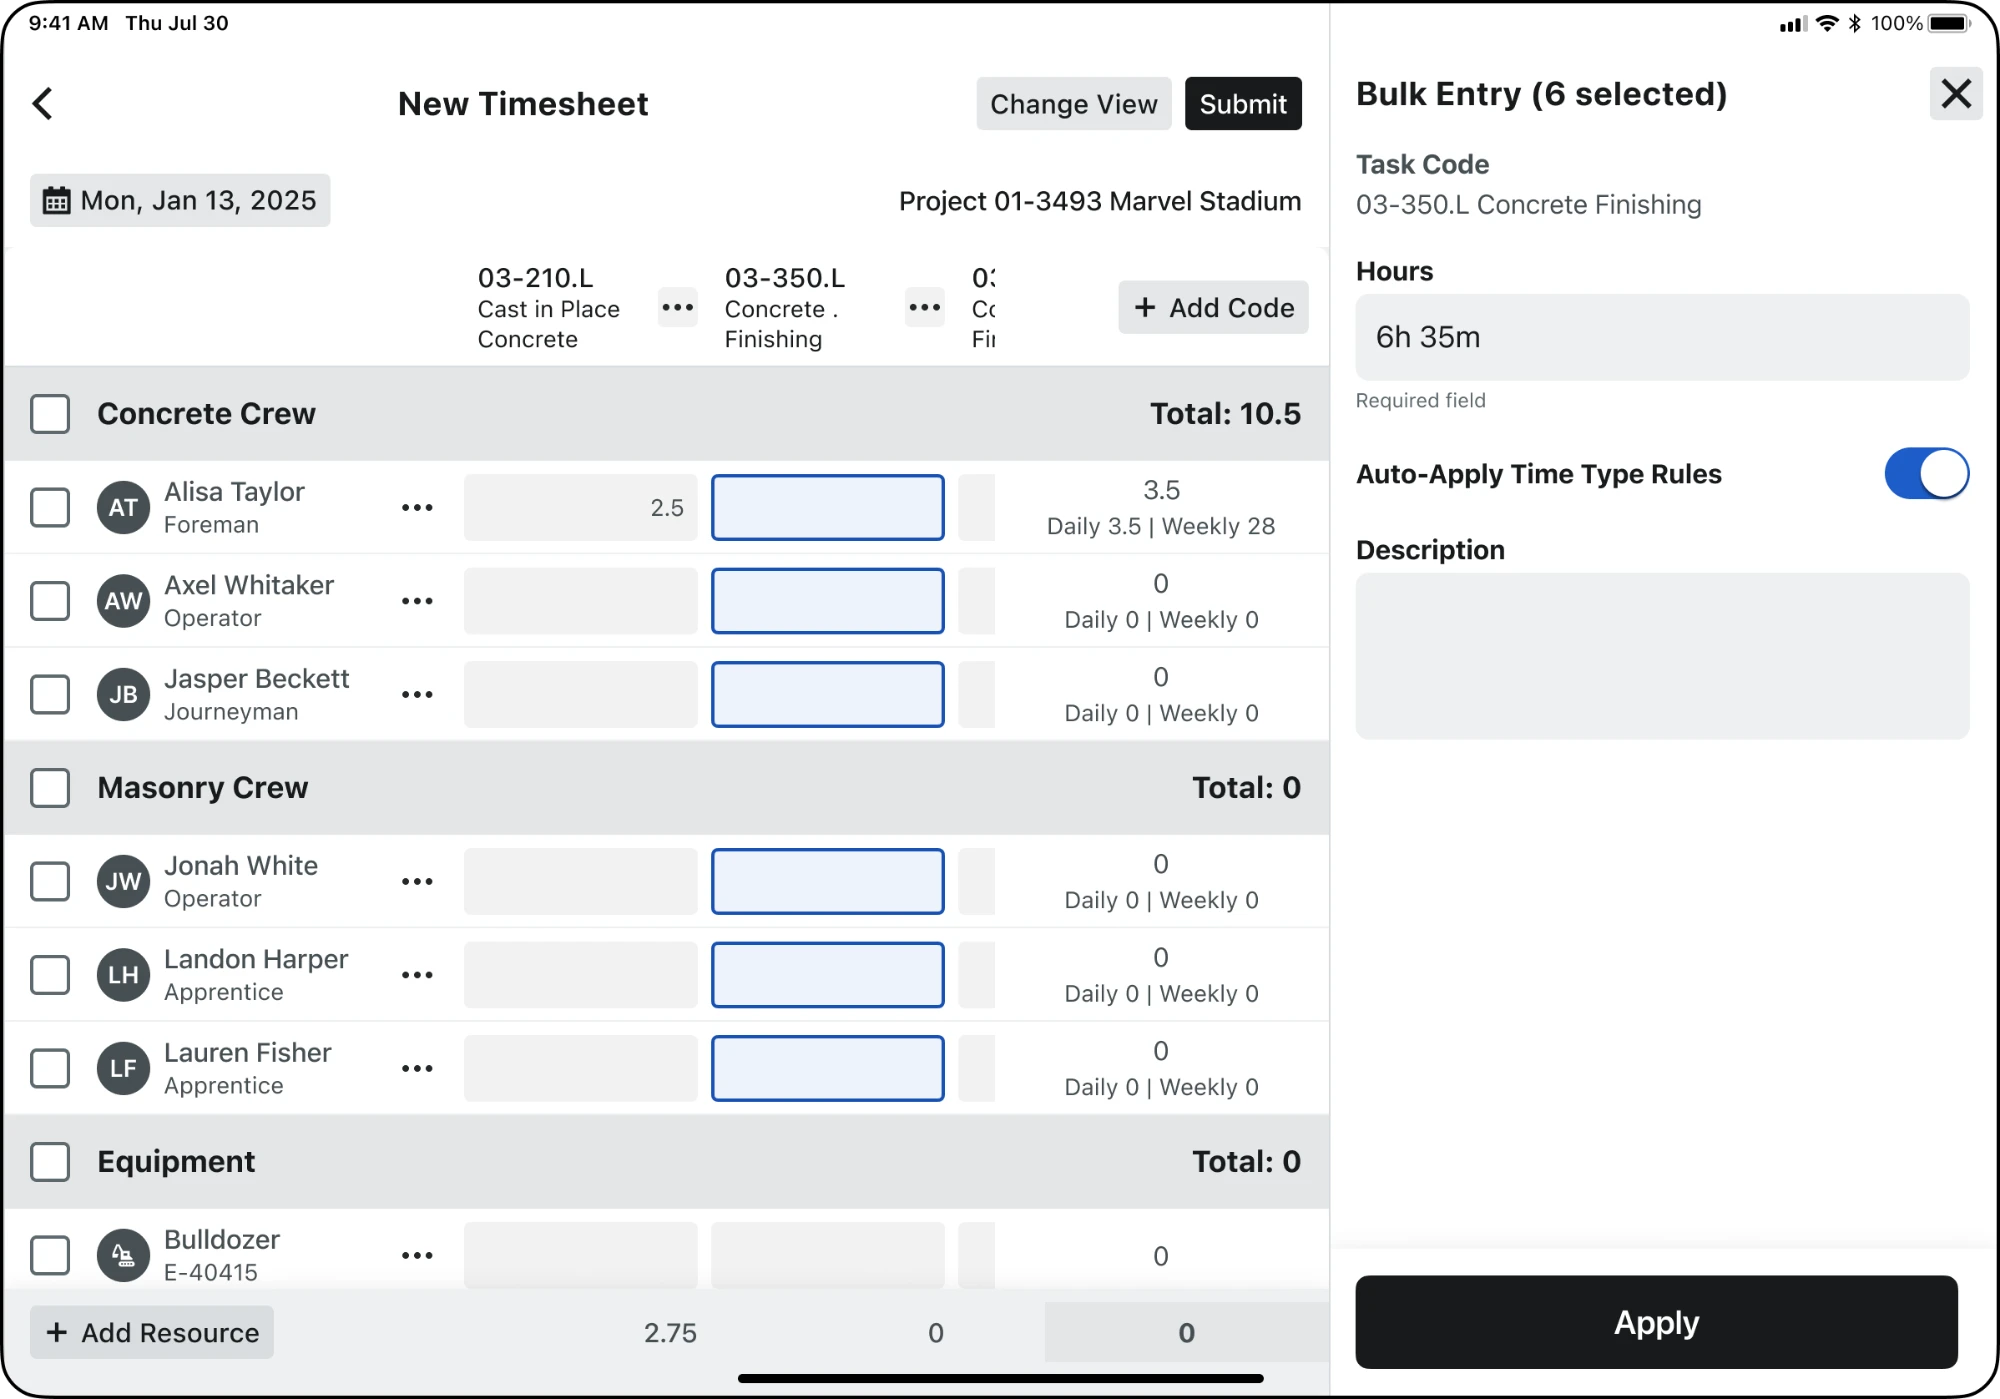The image size is (2000, 1399).
Task: Submit the timesheet
Action: (1243, 104)
